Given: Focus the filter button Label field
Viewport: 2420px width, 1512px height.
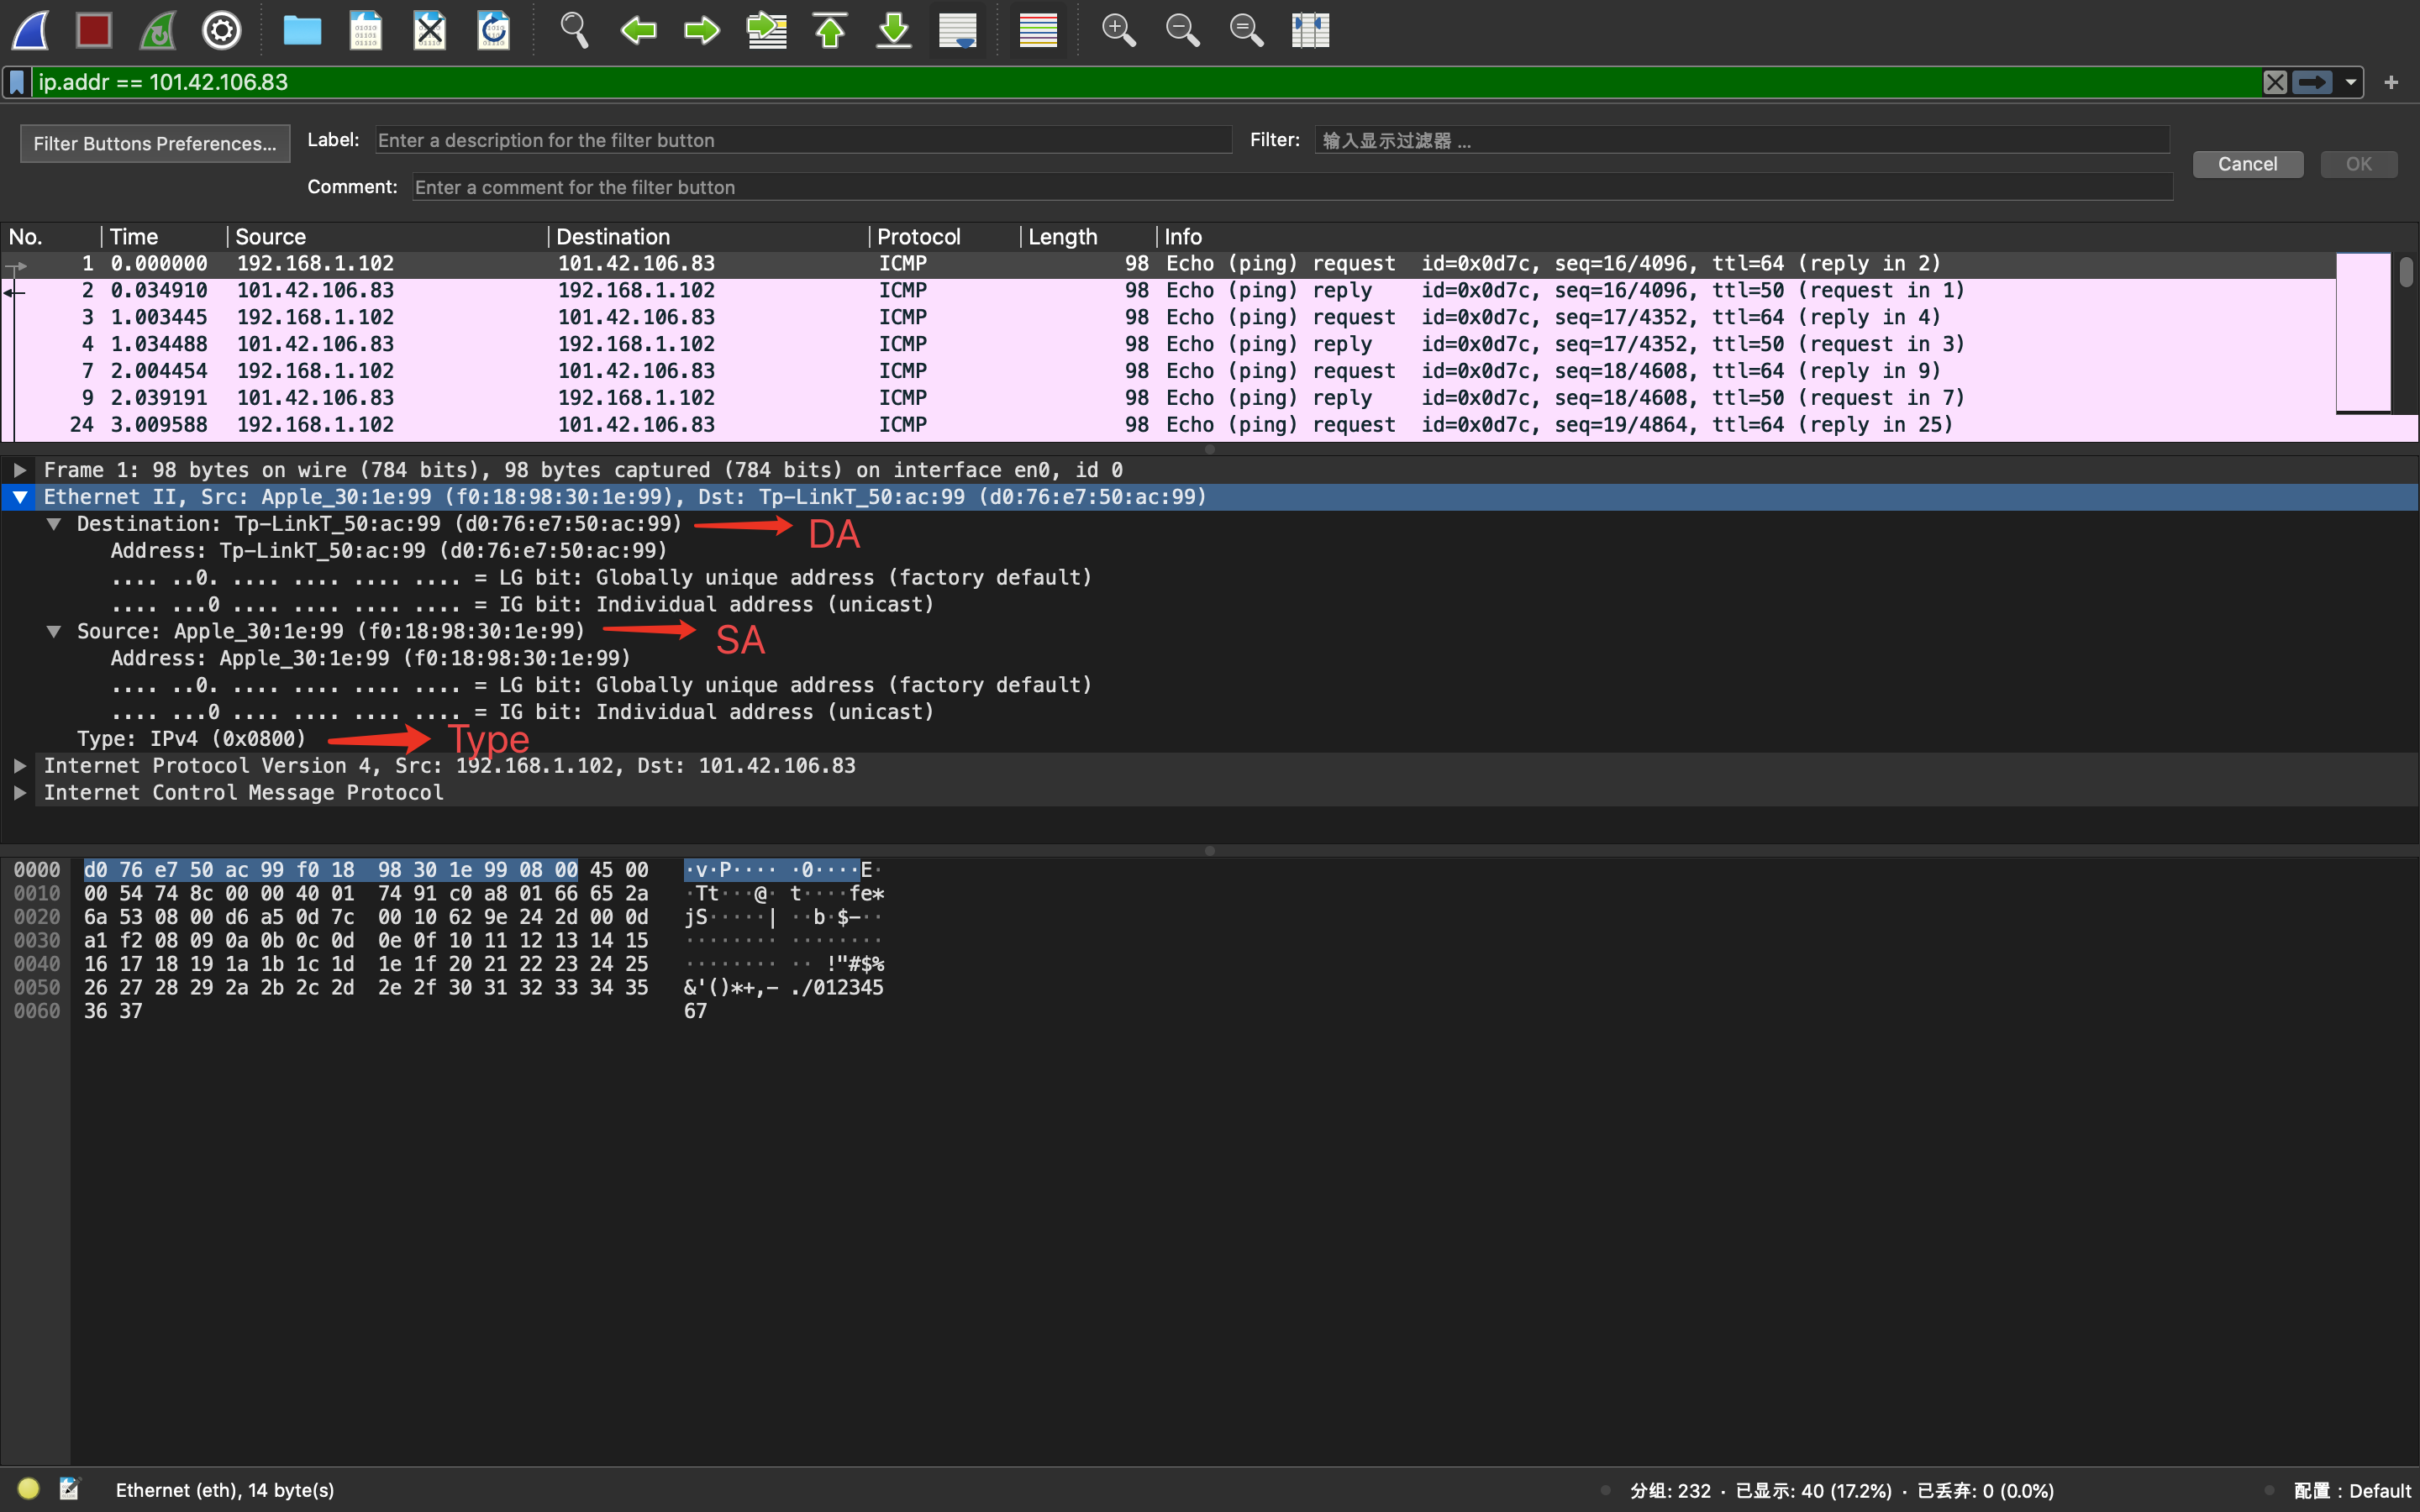Looking at the screenshot, I should [x=803, y=140].
